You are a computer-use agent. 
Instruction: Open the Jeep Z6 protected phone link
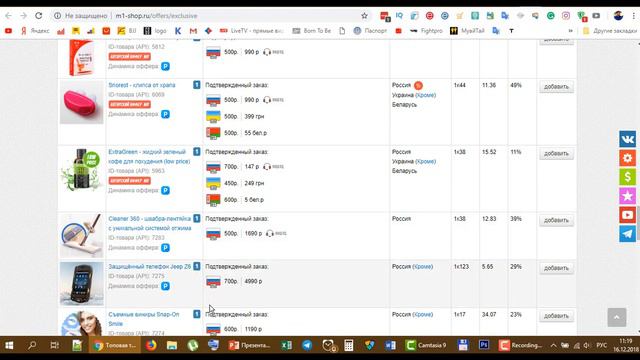(149, 267)
